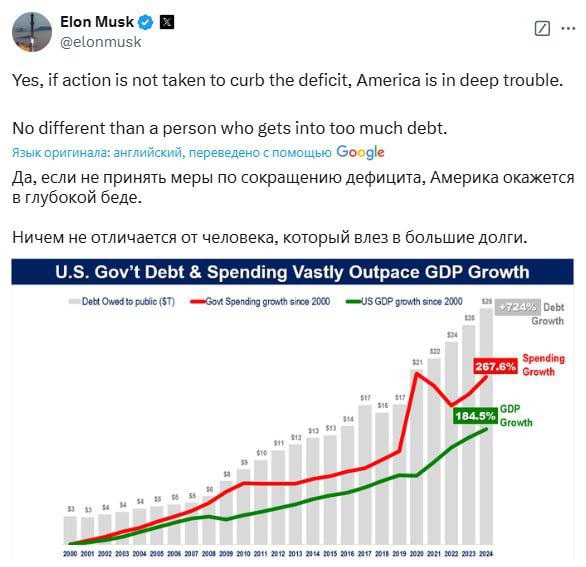Click the gray +724% debt growth label

[518, 307]
